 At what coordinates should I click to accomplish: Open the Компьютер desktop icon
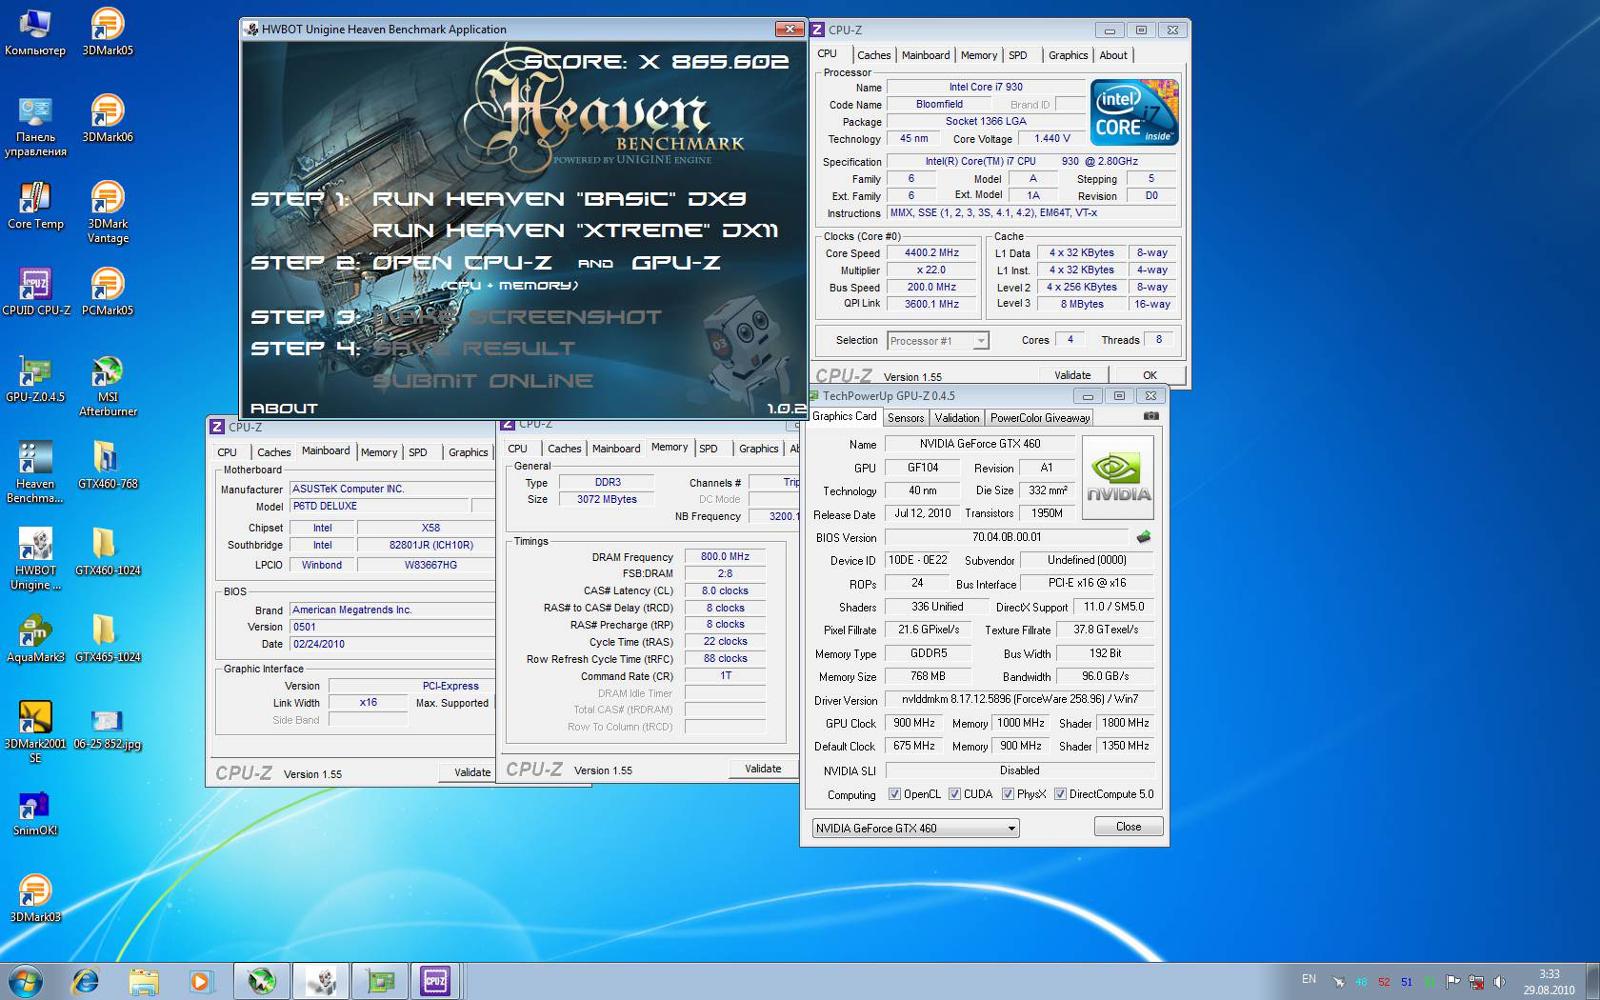(x=35, y=32)
